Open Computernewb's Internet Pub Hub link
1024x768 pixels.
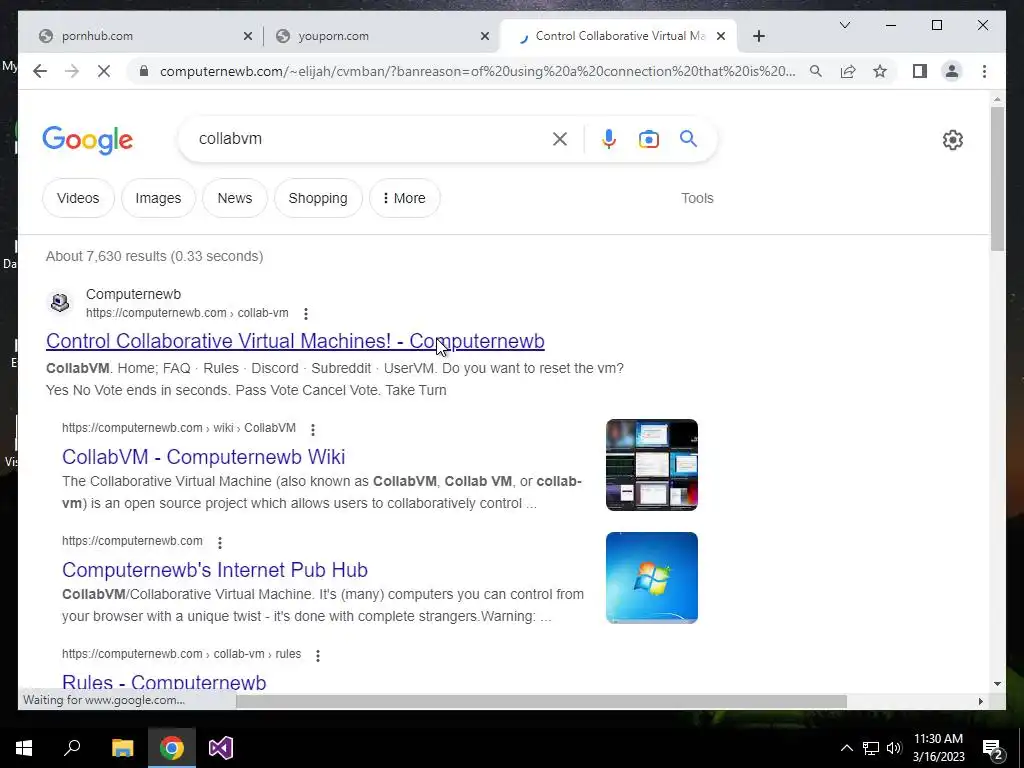(x=215, y=569)
